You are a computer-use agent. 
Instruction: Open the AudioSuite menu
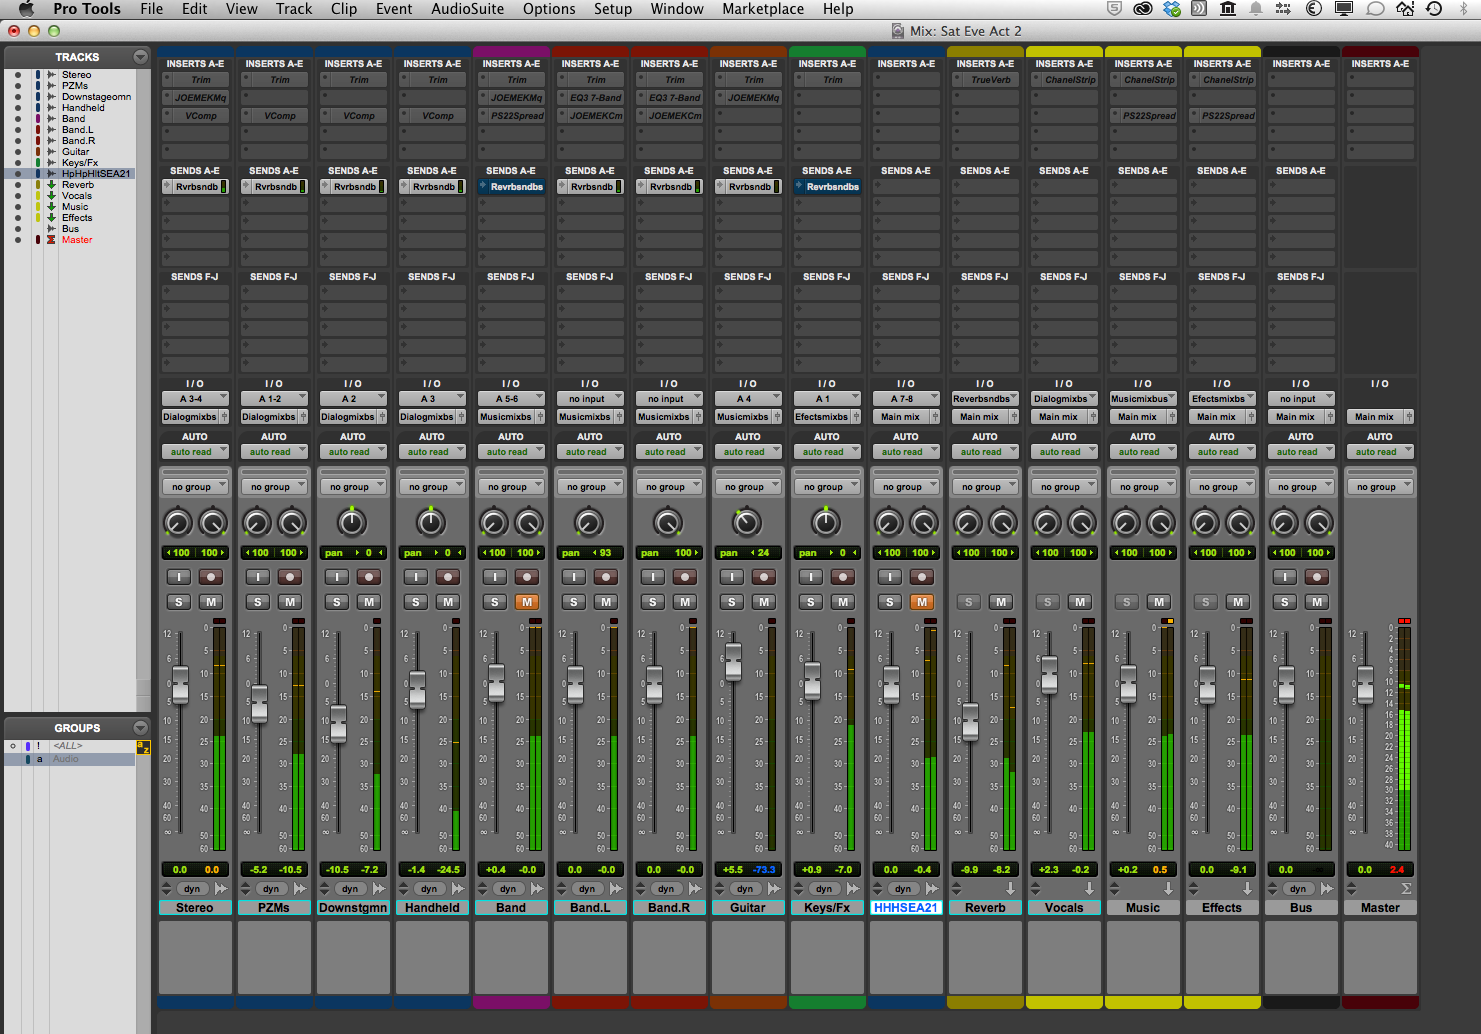pyautogui.click(x=468, y=9)
